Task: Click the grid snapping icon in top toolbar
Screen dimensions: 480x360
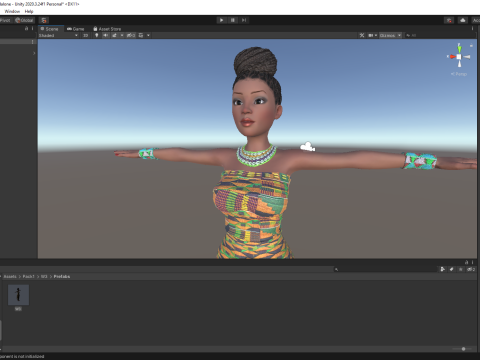Action: tap(44, 20)
